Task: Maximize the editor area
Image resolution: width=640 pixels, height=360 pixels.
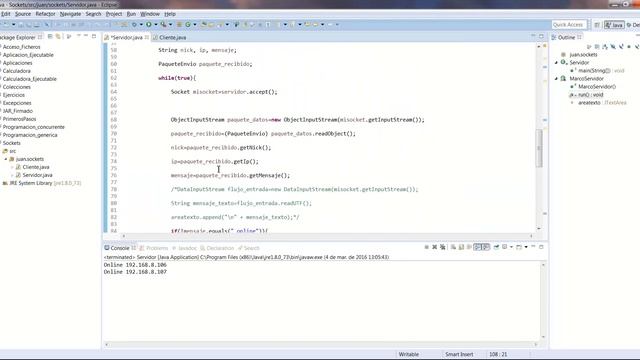Action: (x=541, y=36)
